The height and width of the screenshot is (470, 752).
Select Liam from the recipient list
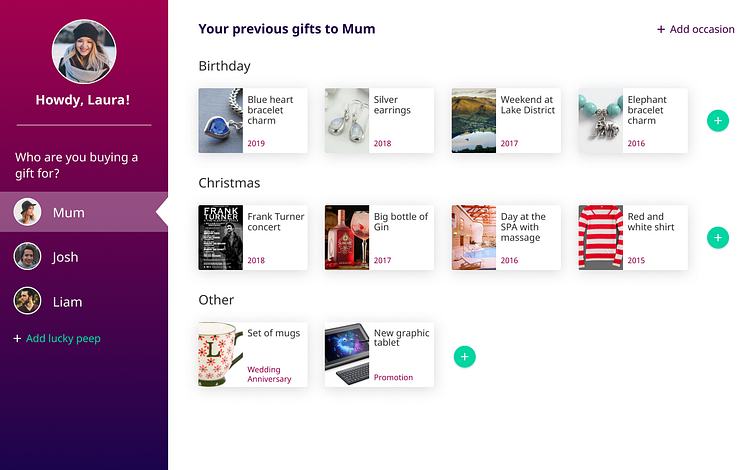[67, 301]
